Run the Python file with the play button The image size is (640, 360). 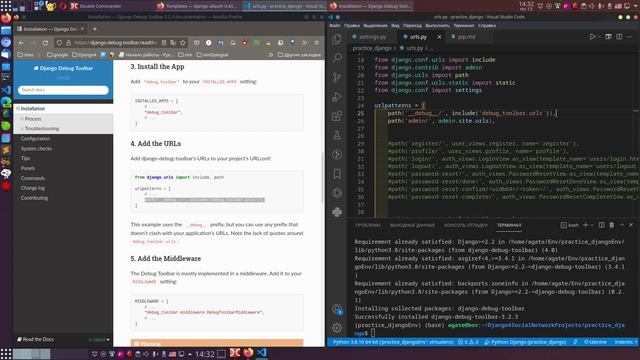(x=592, y=37)
